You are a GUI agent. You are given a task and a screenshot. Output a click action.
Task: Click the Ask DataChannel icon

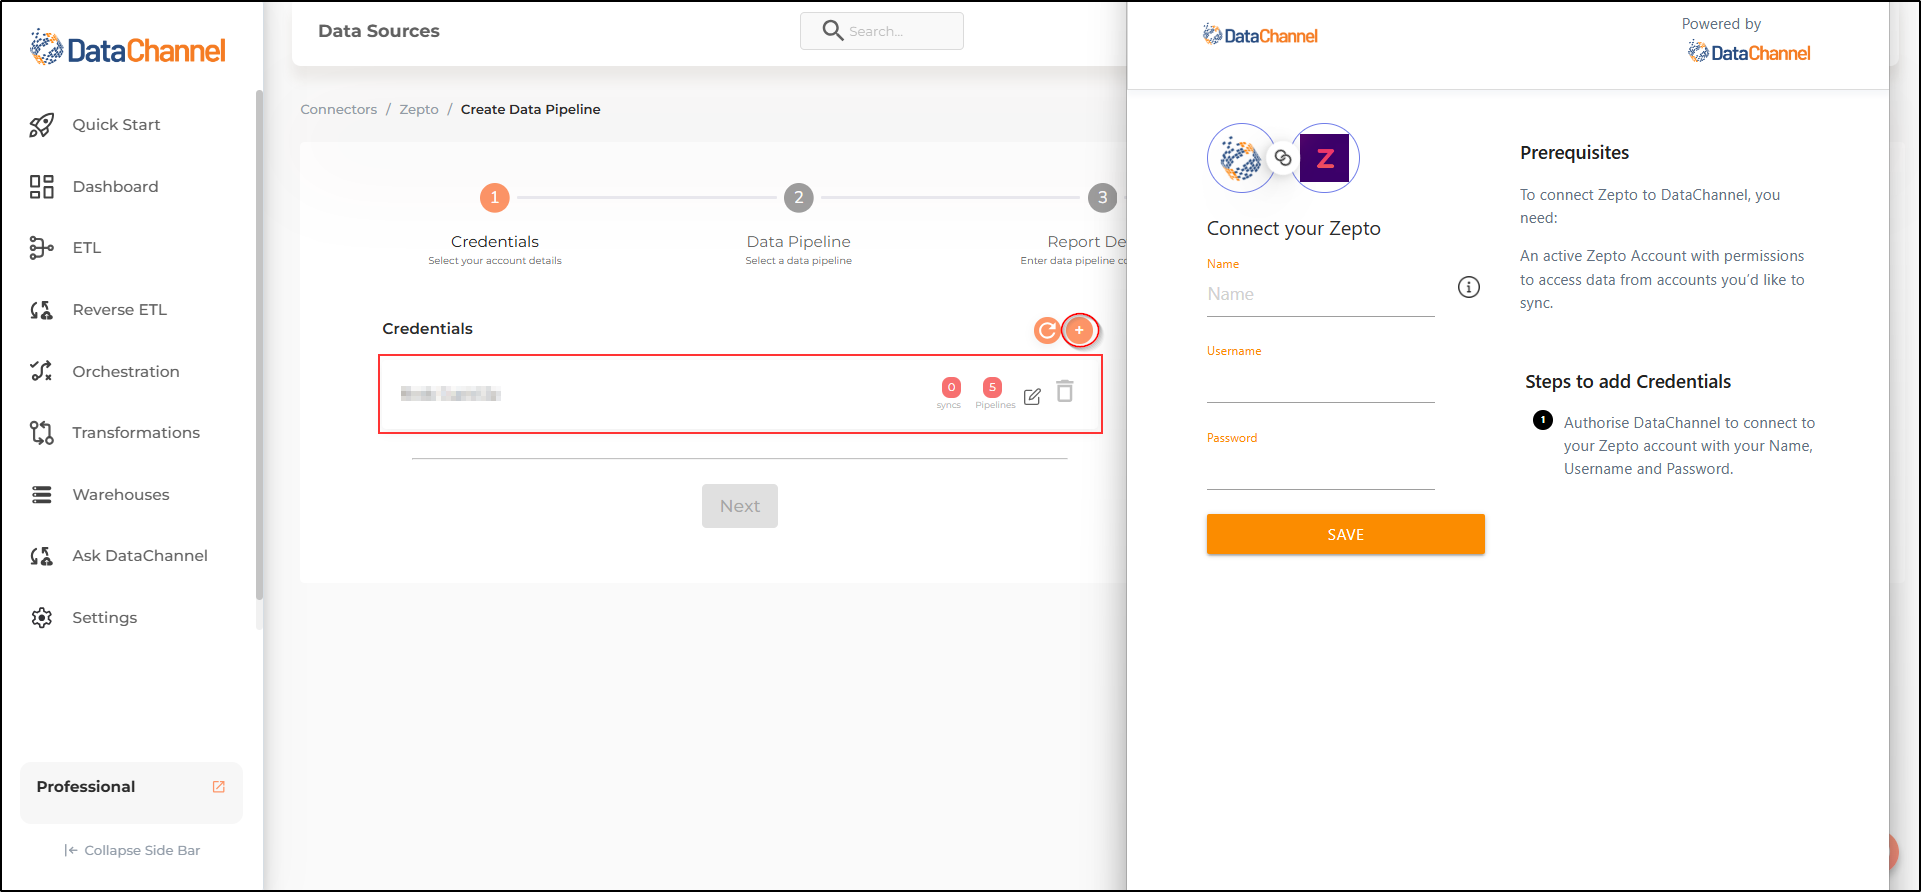(41, 556)
